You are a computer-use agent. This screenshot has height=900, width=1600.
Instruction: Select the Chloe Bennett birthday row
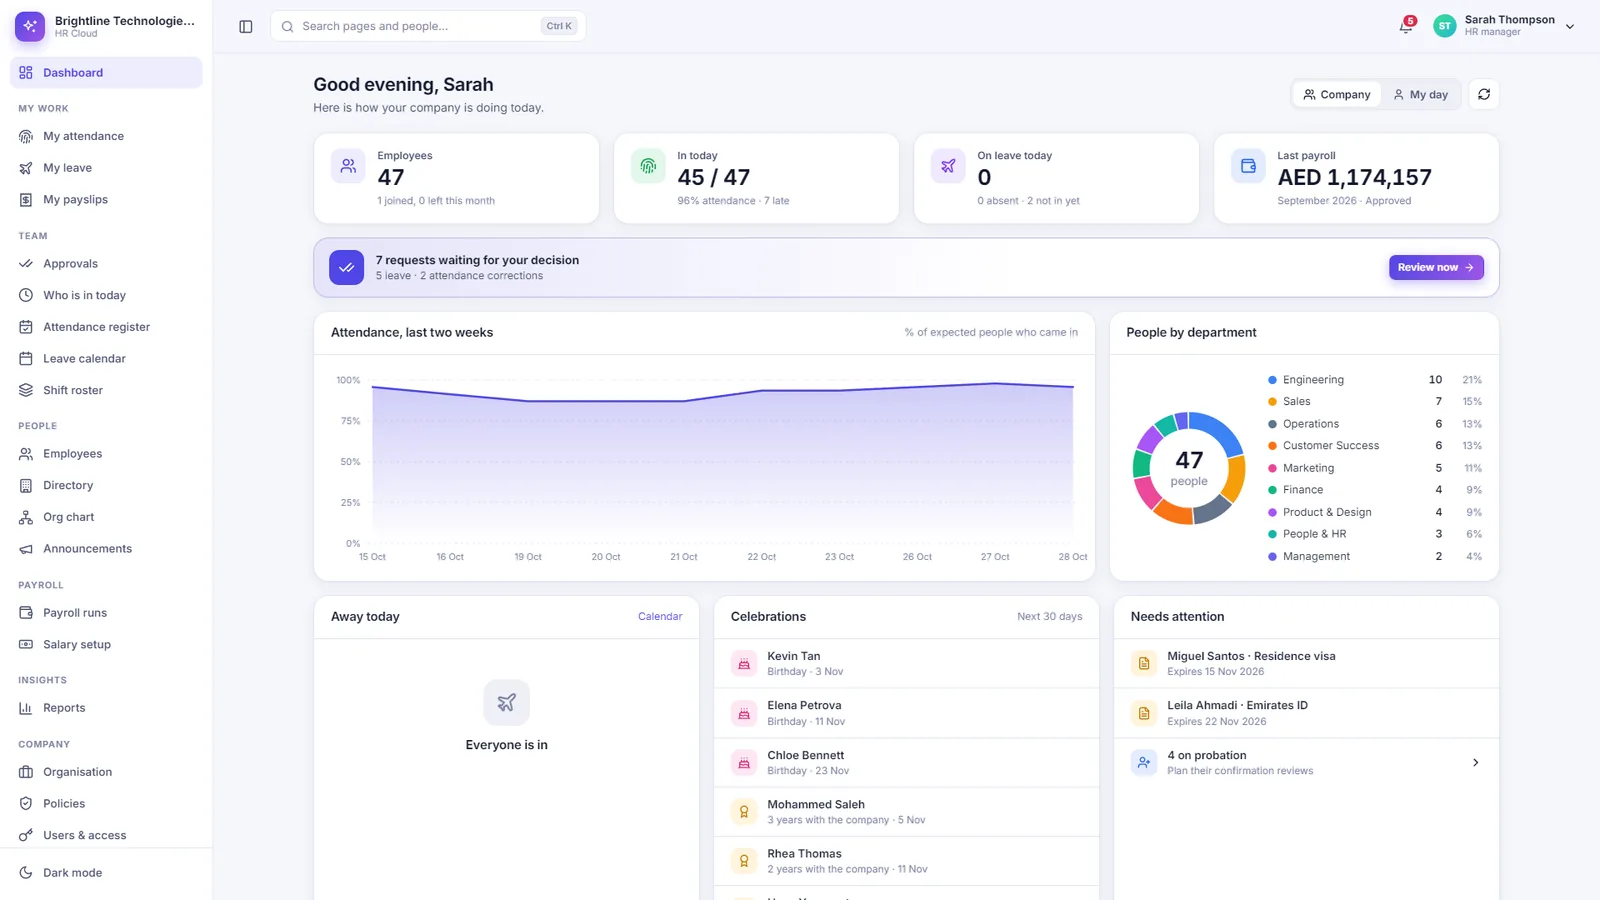tap(906, 763)
